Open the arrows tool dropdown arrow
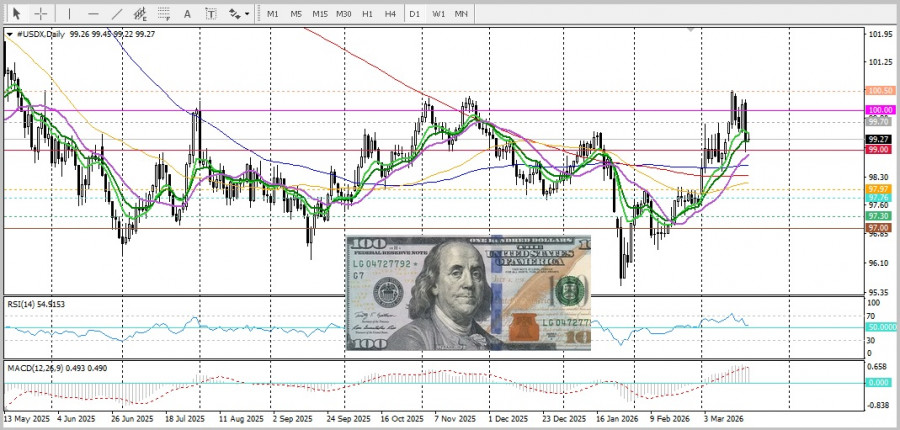This screenshot has width=900, height=430. [247, 13]
